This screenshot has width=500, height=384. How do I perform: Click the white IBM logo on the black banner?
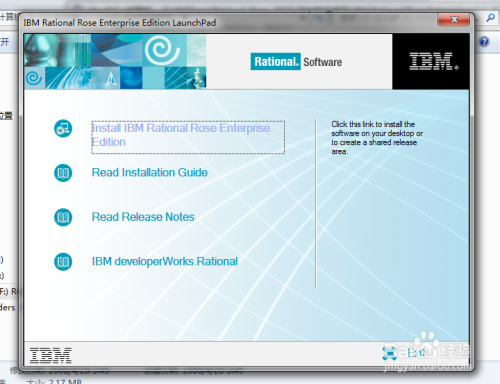pos(433,61)
